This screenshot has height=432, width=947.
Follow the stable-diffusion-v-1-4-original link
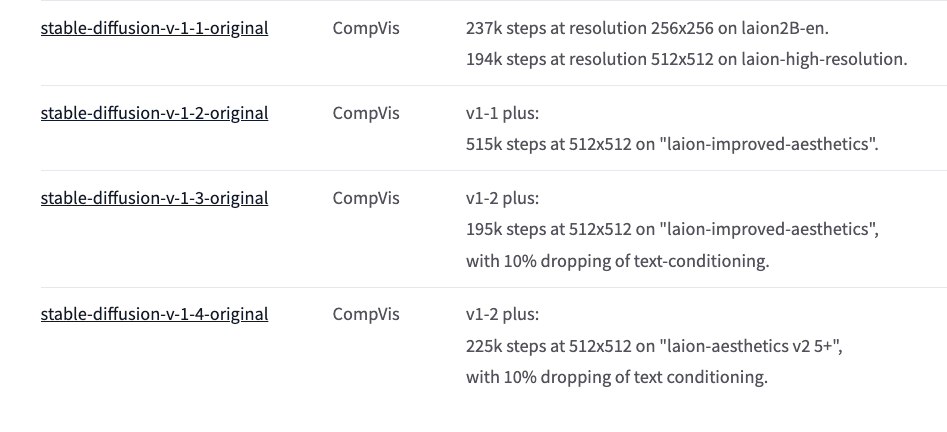154,314
